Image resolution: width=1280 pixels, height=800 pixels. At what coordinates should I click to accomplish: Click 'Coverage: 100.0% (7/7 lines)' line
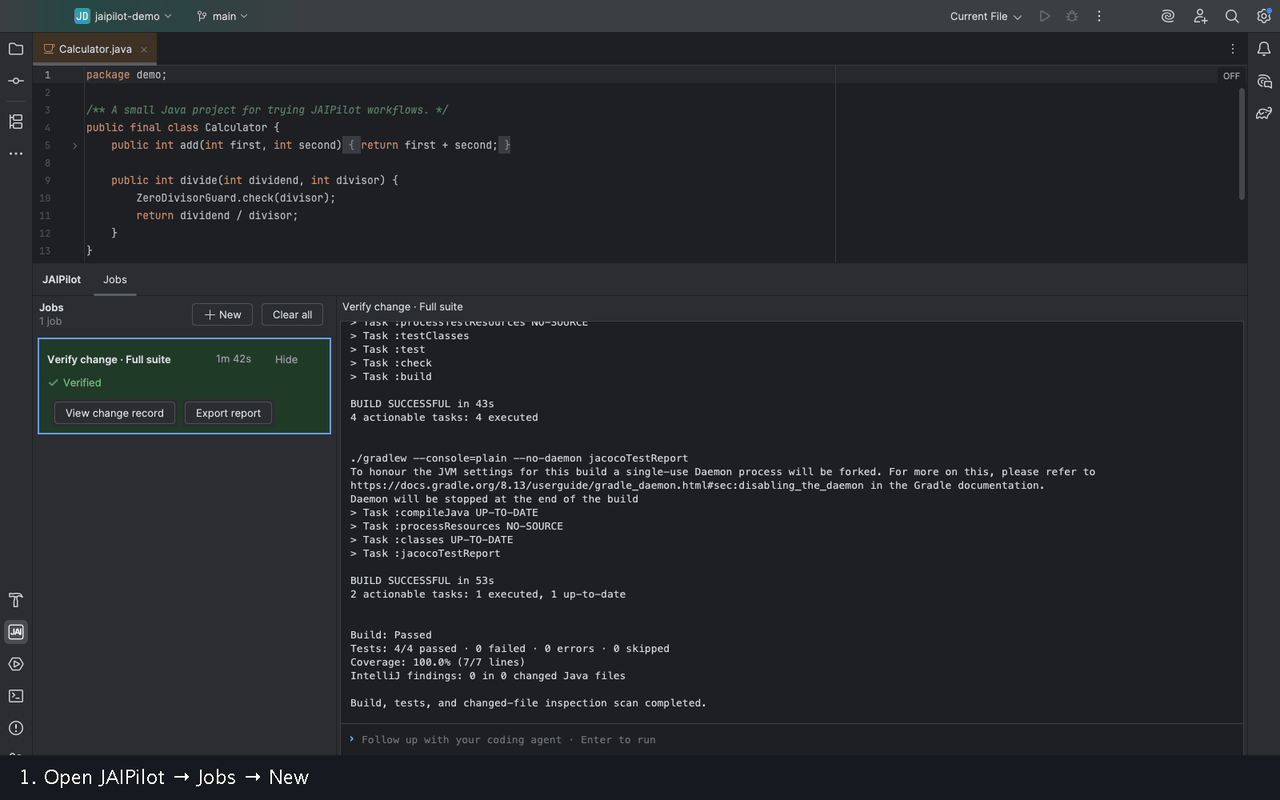[x=438, y=662]
